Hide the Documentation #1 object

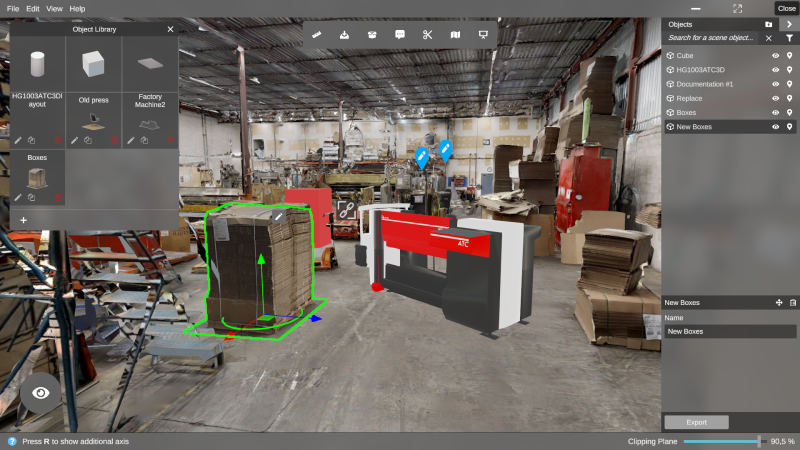(x=776, y=84)
